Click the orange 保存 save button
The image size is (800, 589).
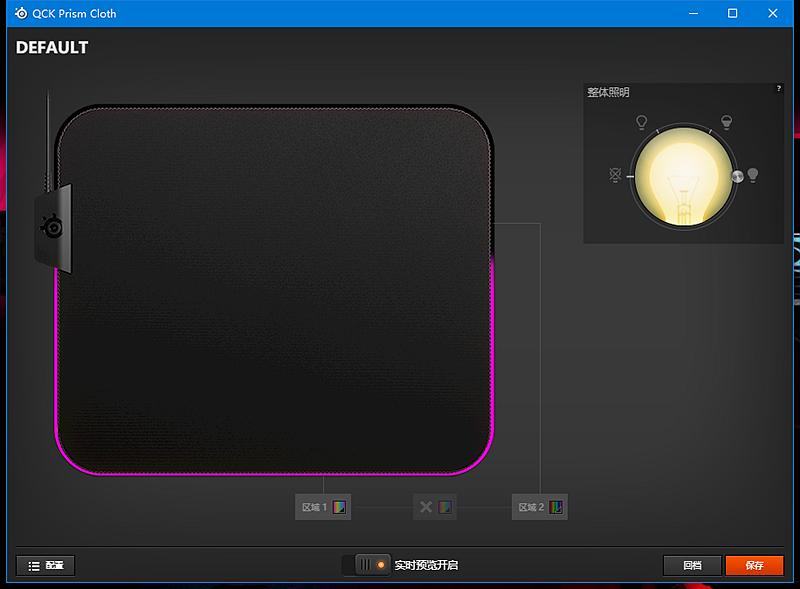pos(754,566)
